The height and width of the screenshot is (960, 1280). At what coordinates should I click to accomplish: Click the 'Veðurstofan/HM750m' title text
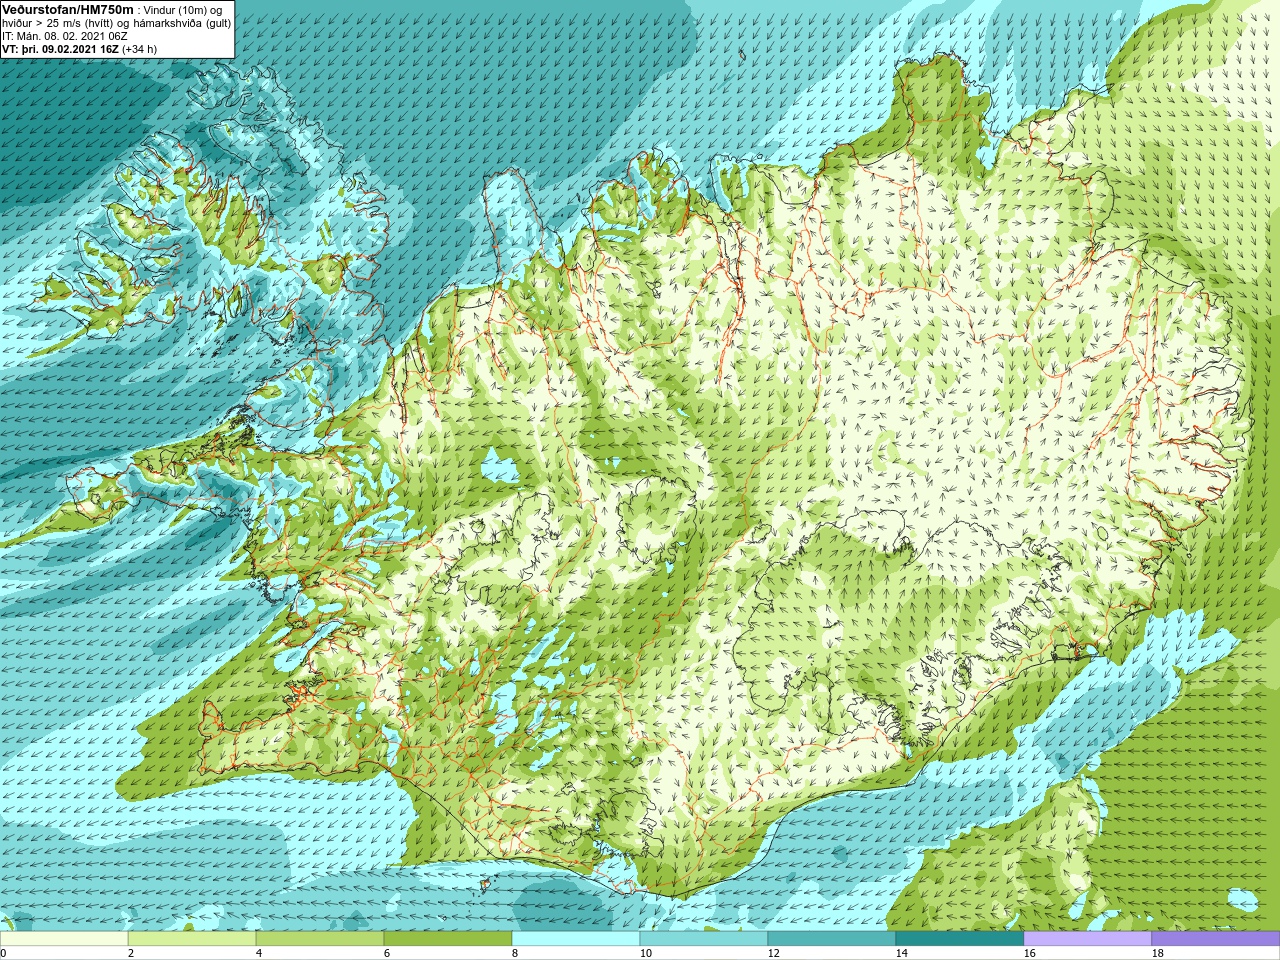(x=67, y=9)
